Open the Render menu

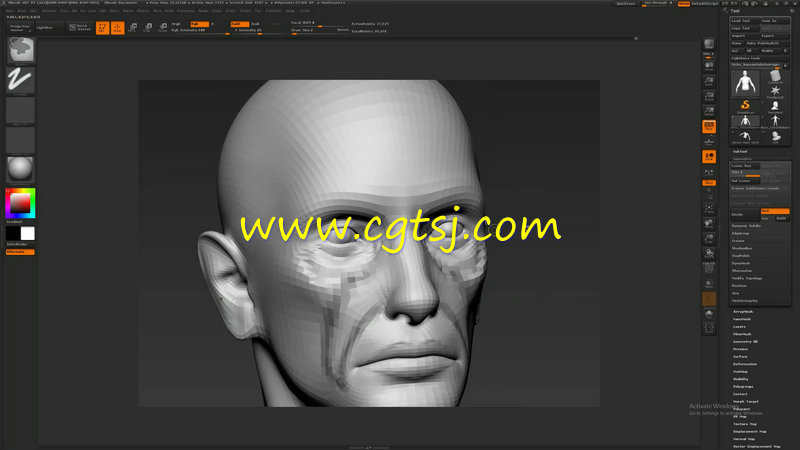click(x=203, y=11)
